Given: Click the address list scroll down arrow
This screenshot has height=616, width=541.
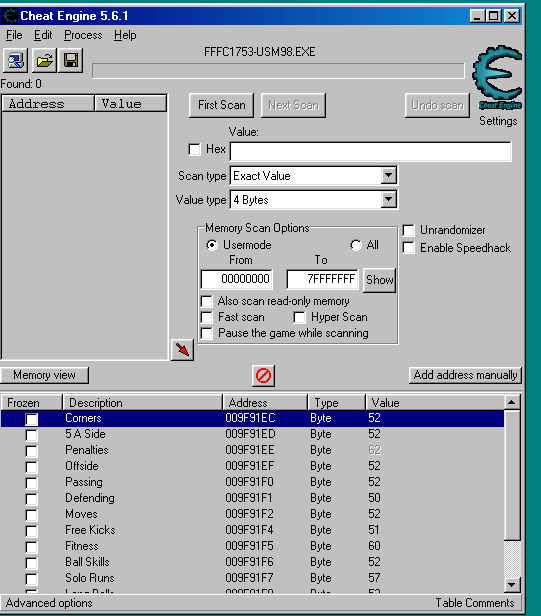Looking at the screenshot, I should click(512, 585).
